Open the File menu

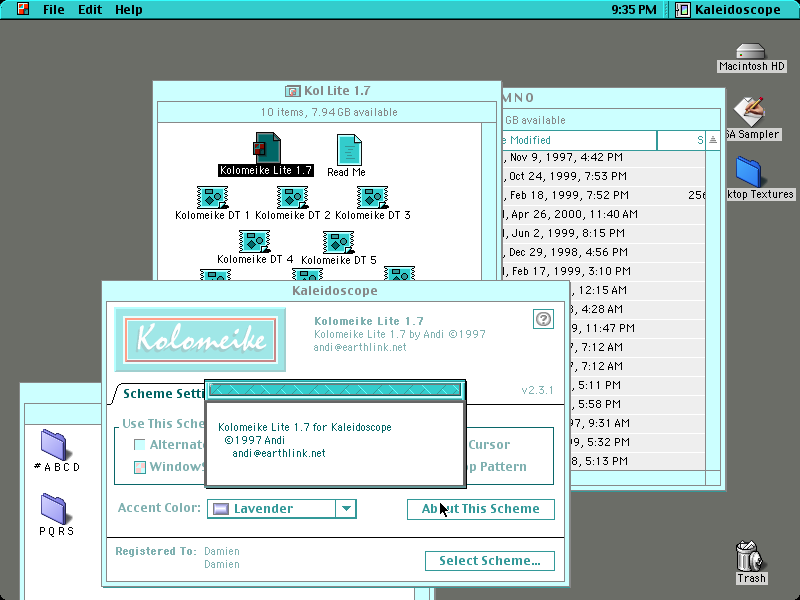(x=54, y=10)
